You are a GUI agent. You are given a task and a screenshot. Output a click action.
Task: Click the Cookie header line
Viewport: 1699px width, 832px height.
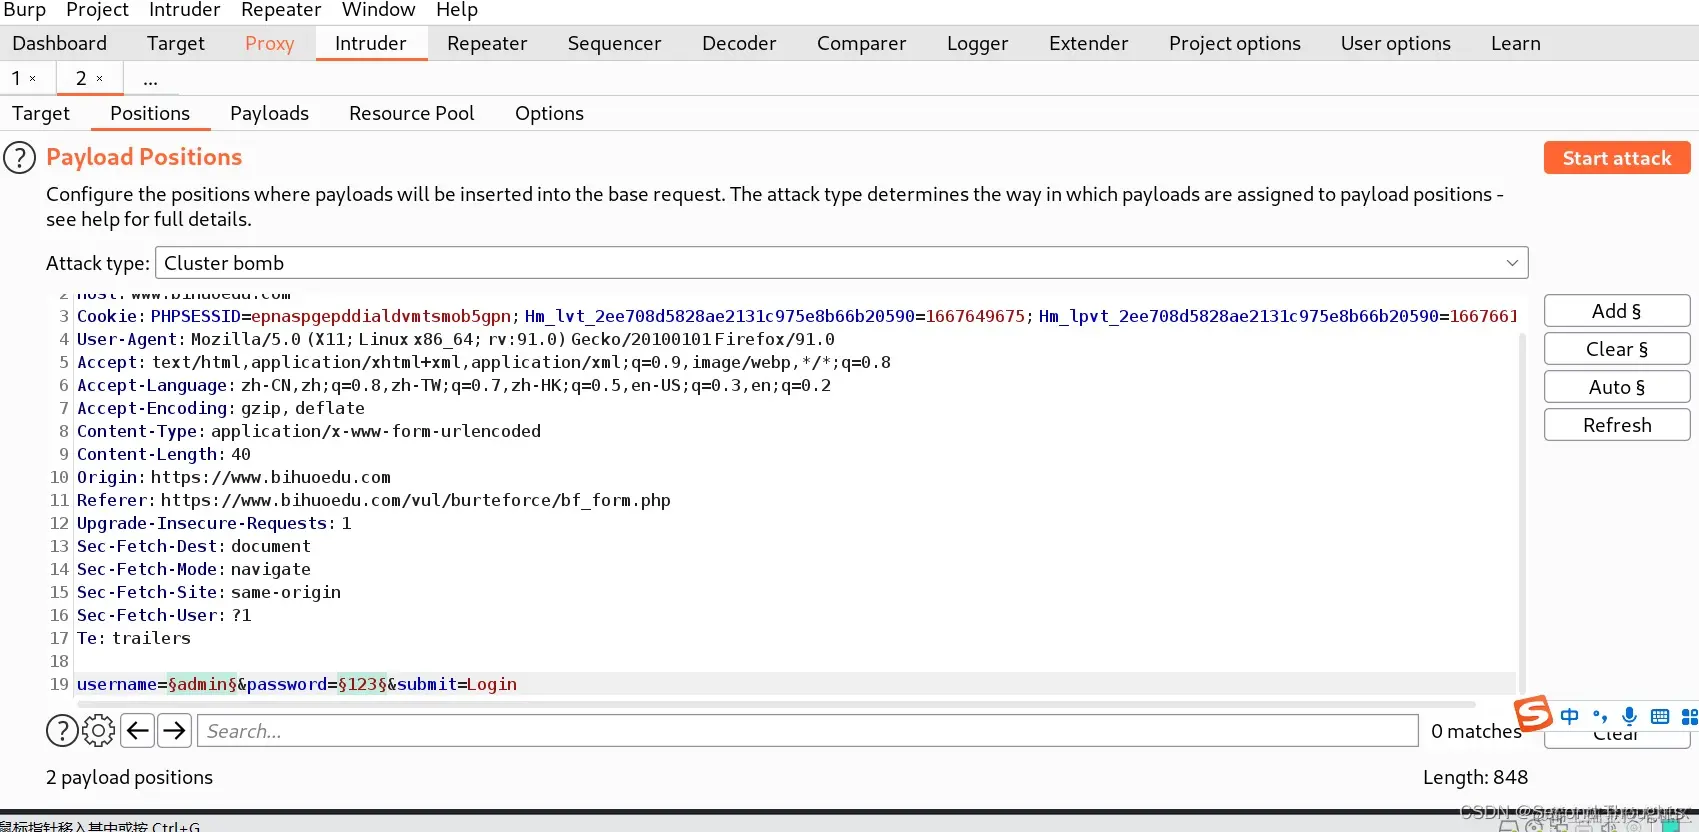tap(796, 316)
